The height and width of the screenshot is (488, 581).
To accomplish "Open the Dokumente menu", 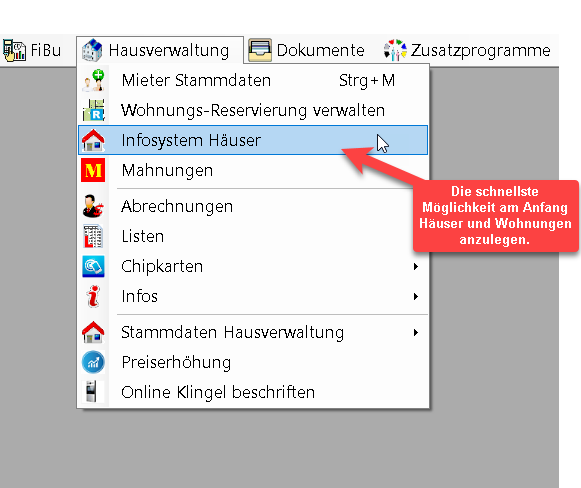I will tap(306, 50).
